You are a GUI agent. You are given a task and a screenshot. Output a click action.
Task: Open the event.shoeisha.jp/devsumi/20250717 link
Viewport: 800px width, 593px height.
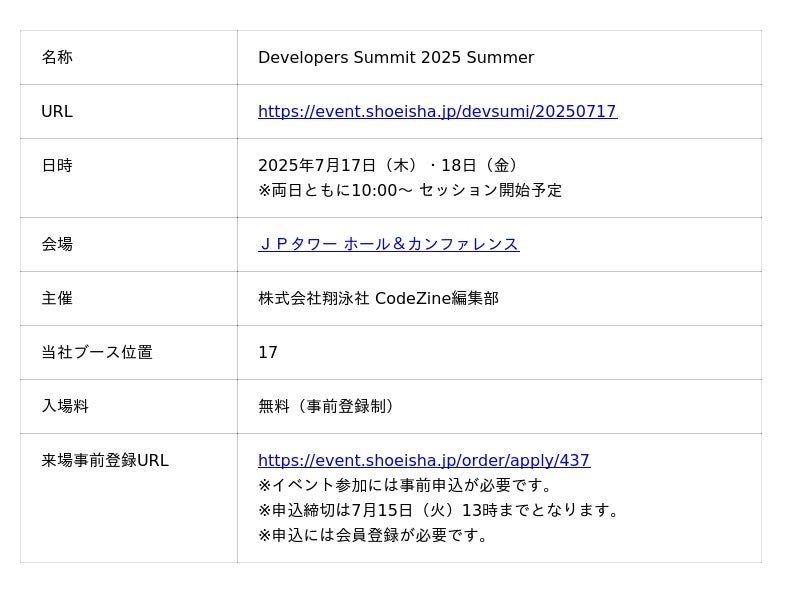437,112
